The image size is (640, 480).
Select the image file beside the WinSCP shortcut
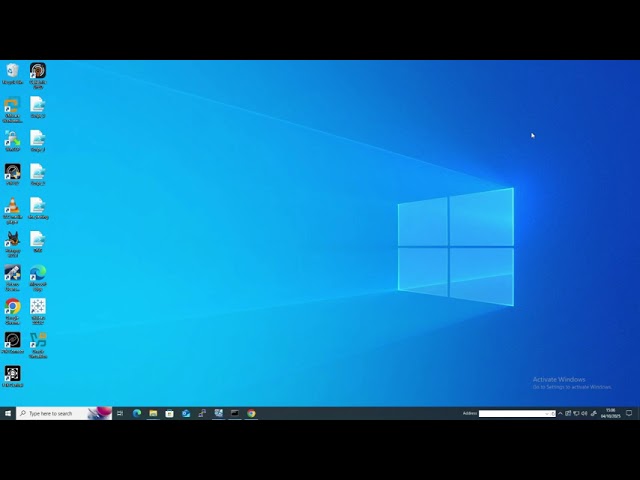point(38,141)
